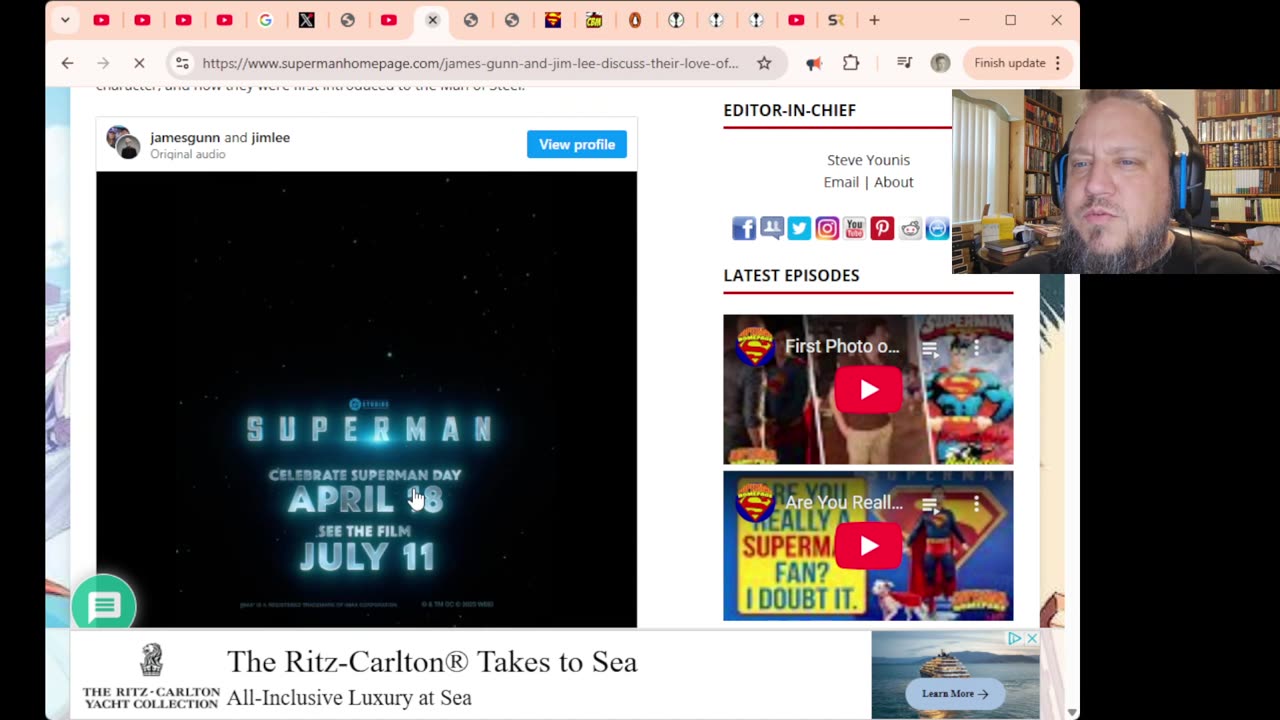Image resolution: width=1280 pixels, height=720 pixels.
Task: Open the Reddit social icon
Action: click(910, 228)
